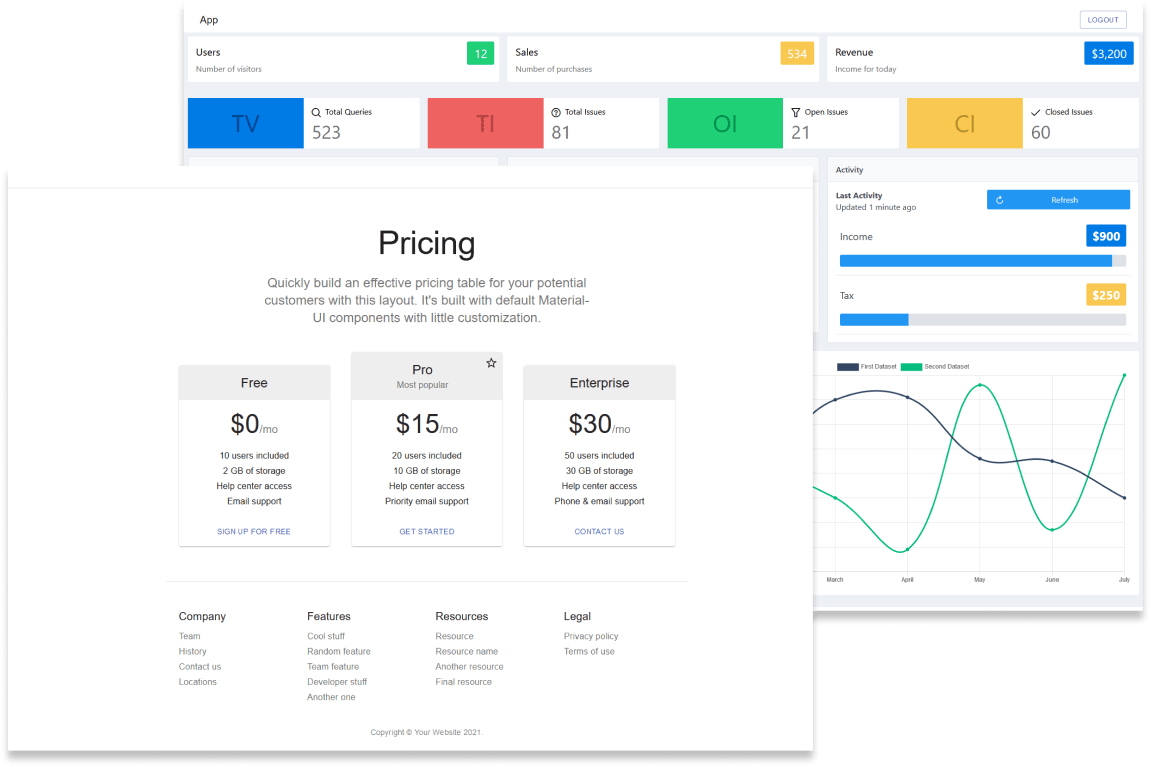
Task: Open the Developer stuff link
Action: (337, 682)
